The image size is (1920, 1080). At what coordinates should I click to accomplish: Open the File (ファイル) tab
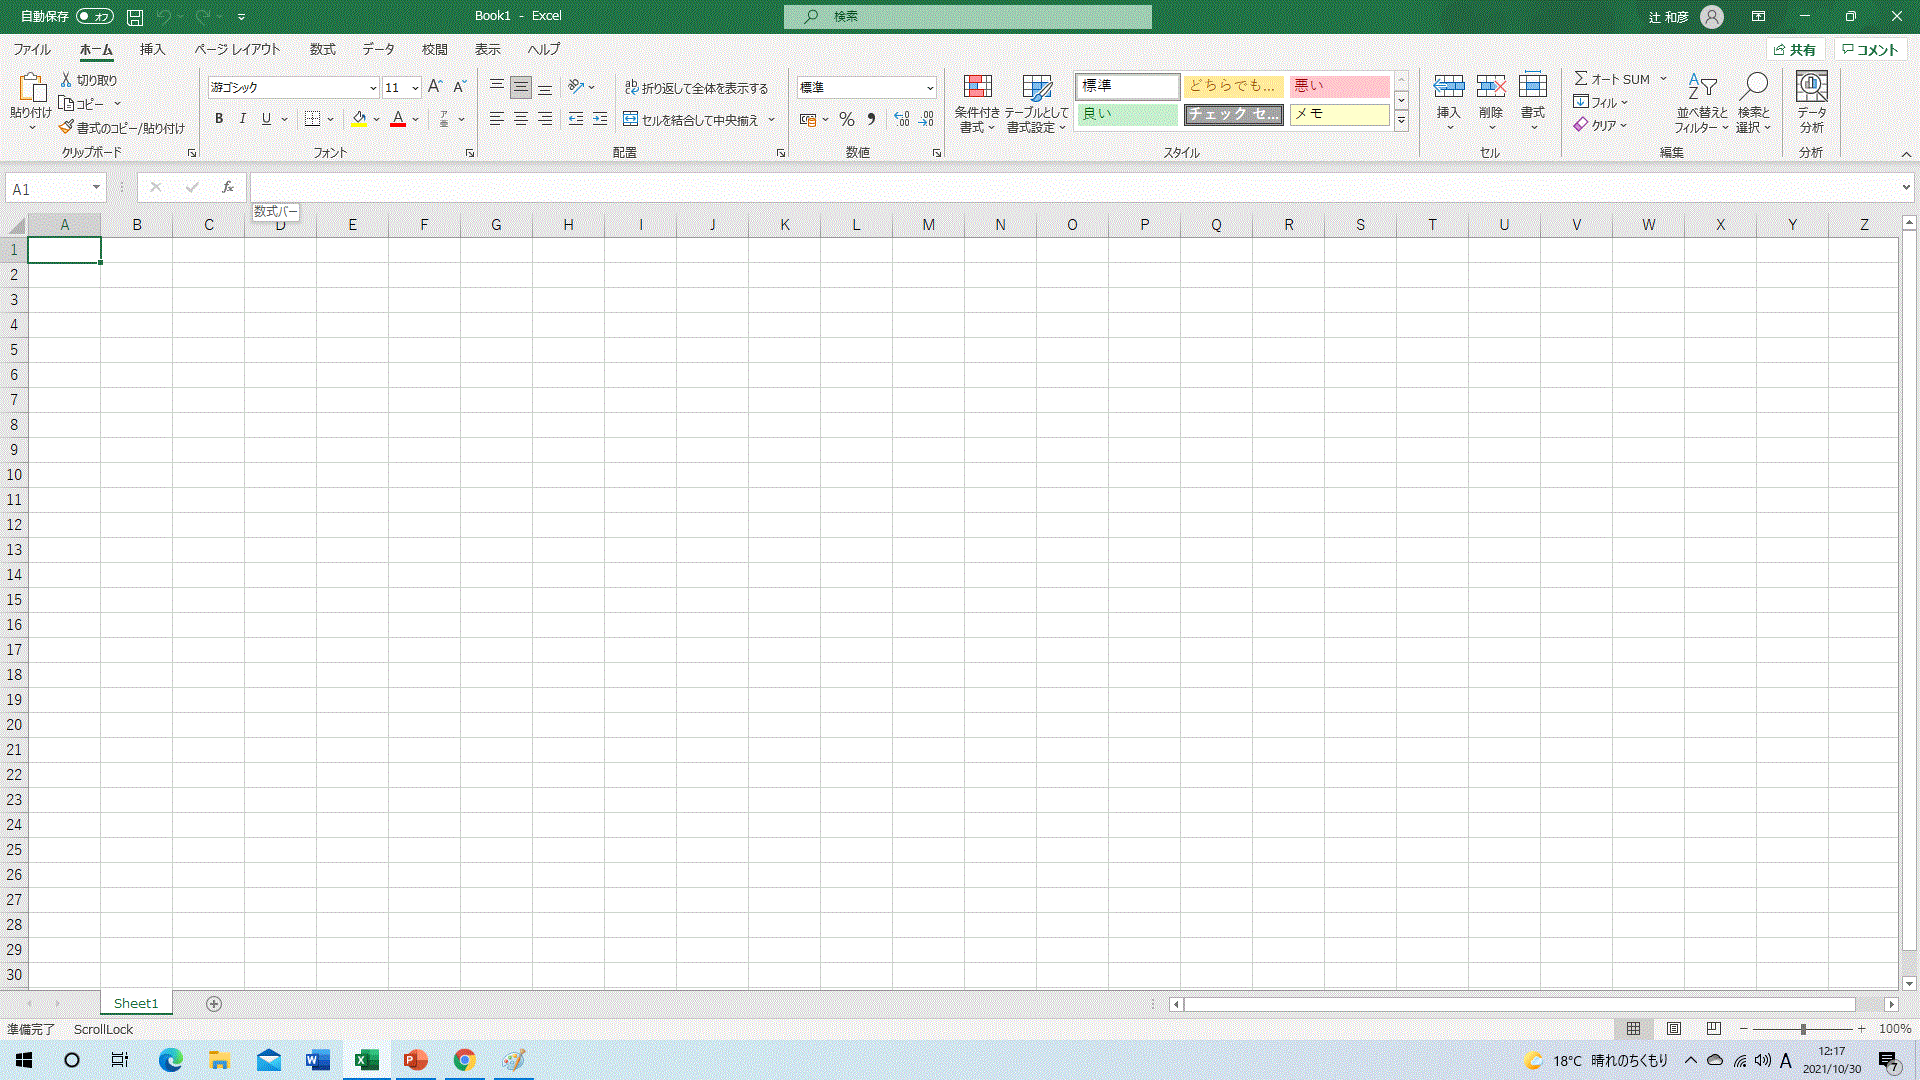click(x=32, y=49)
